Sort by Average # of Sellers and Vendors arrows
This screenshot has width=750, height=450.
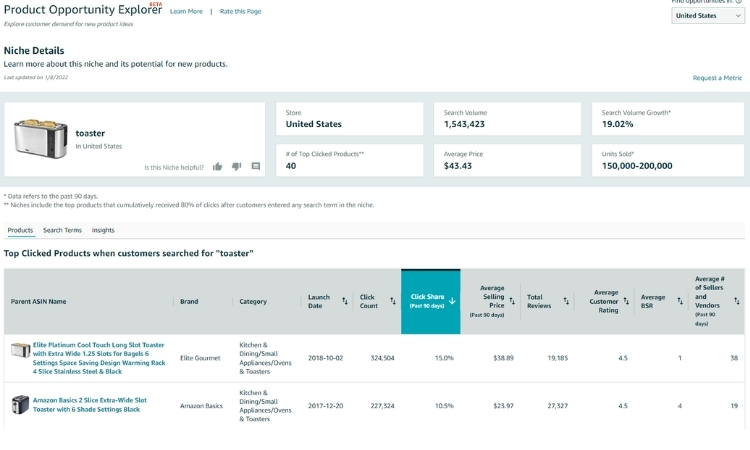coord(737,301)
